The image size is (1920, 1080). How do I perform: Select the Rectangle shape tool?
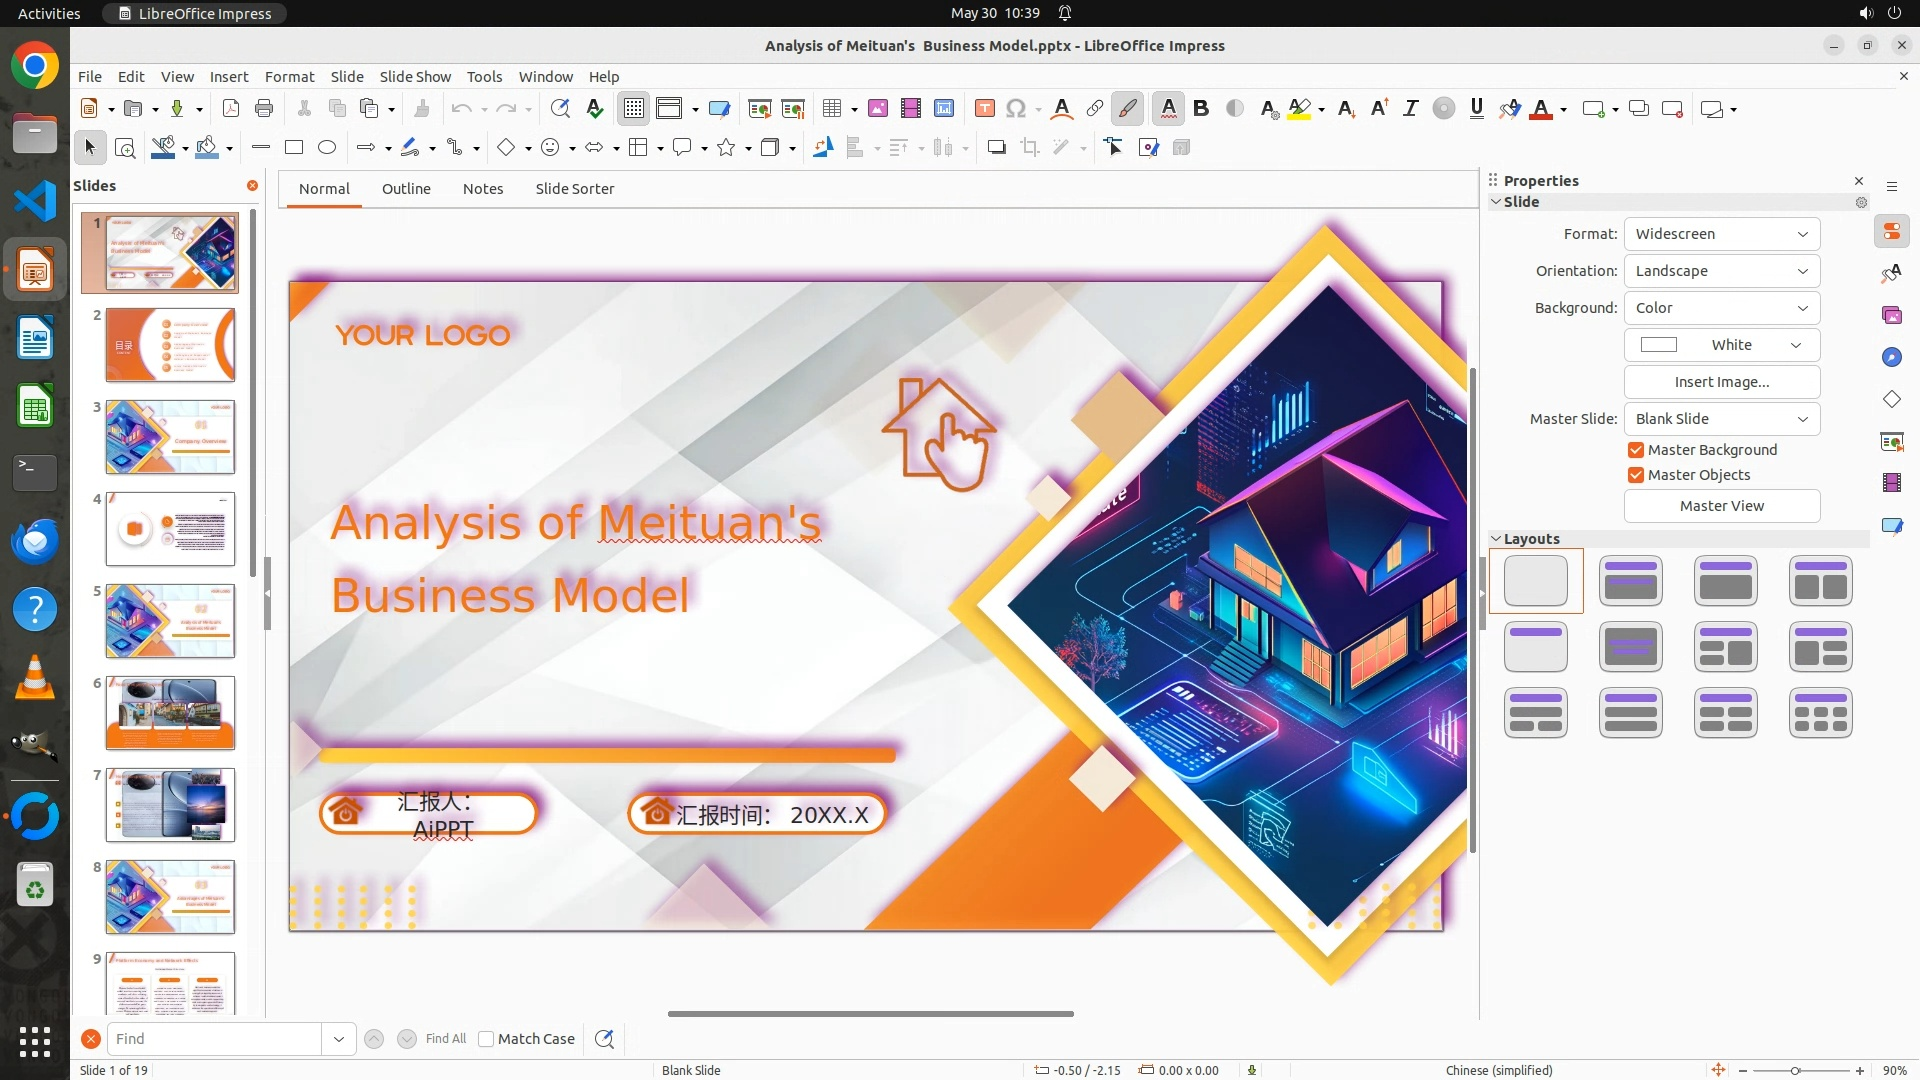(293, 148)
